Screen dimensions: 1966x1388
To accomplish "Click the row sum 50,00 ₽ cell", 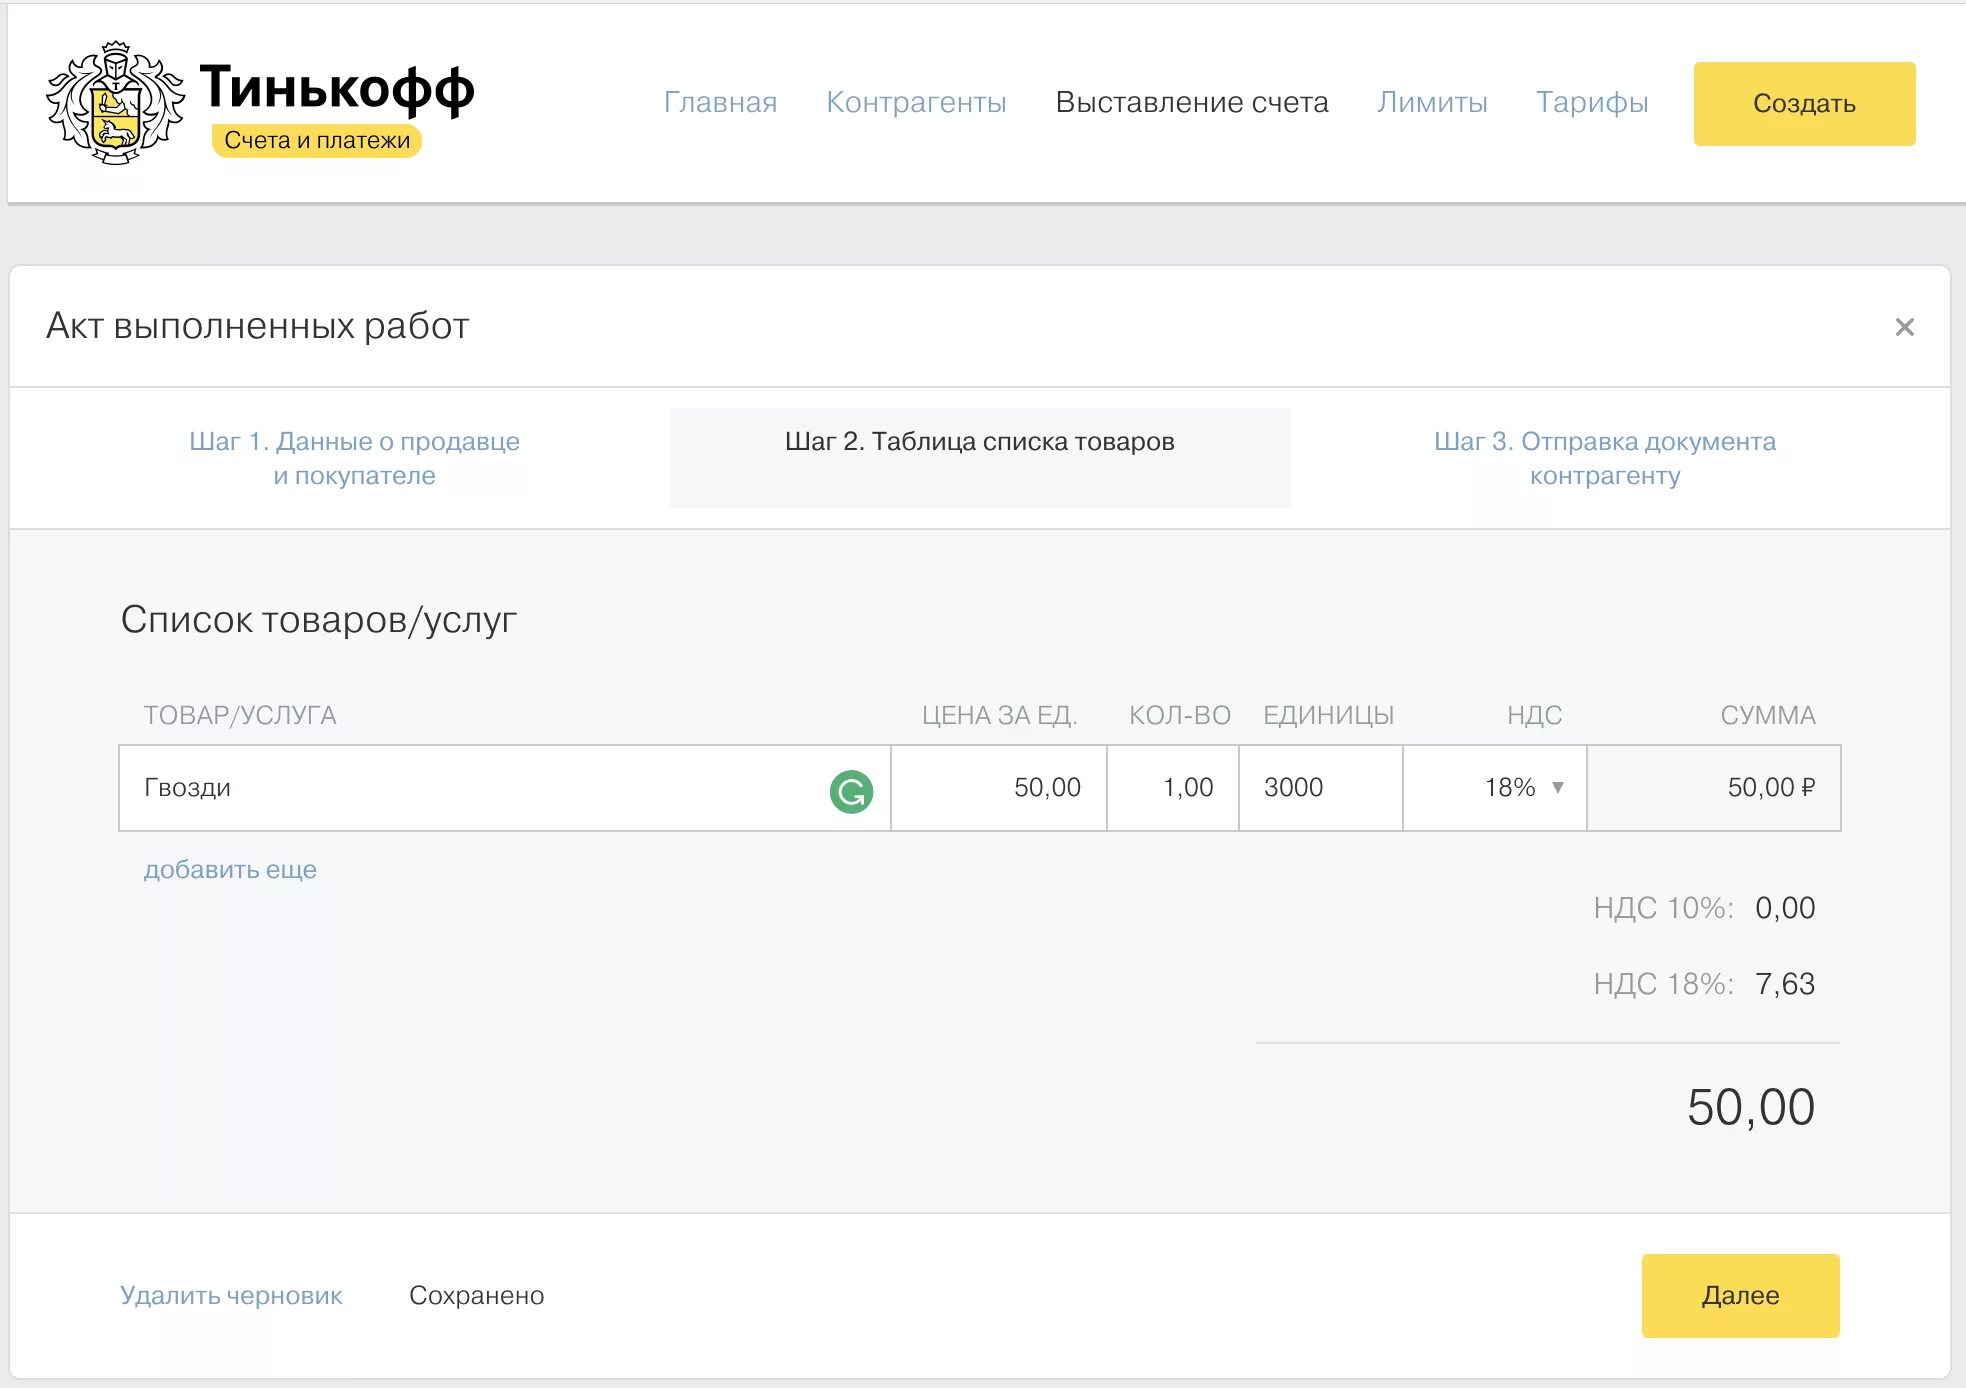I will coord(1714,788).
